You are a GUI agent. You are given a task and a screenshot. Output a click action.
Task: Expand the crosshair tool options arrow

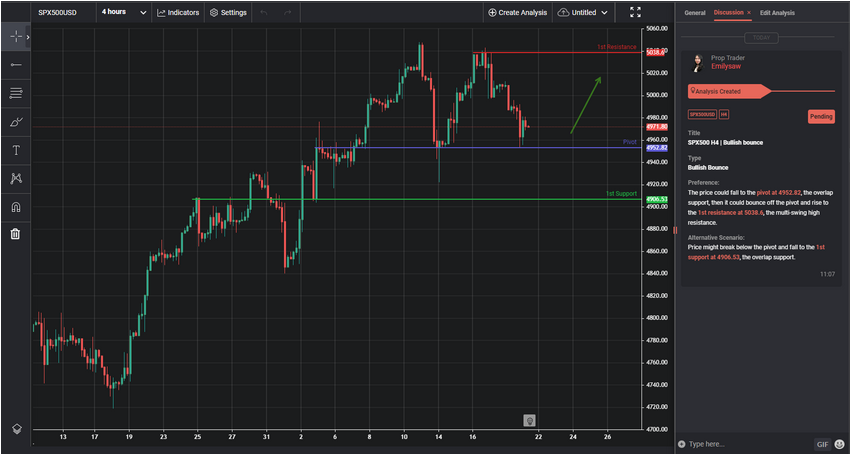[x=28, y=37]
